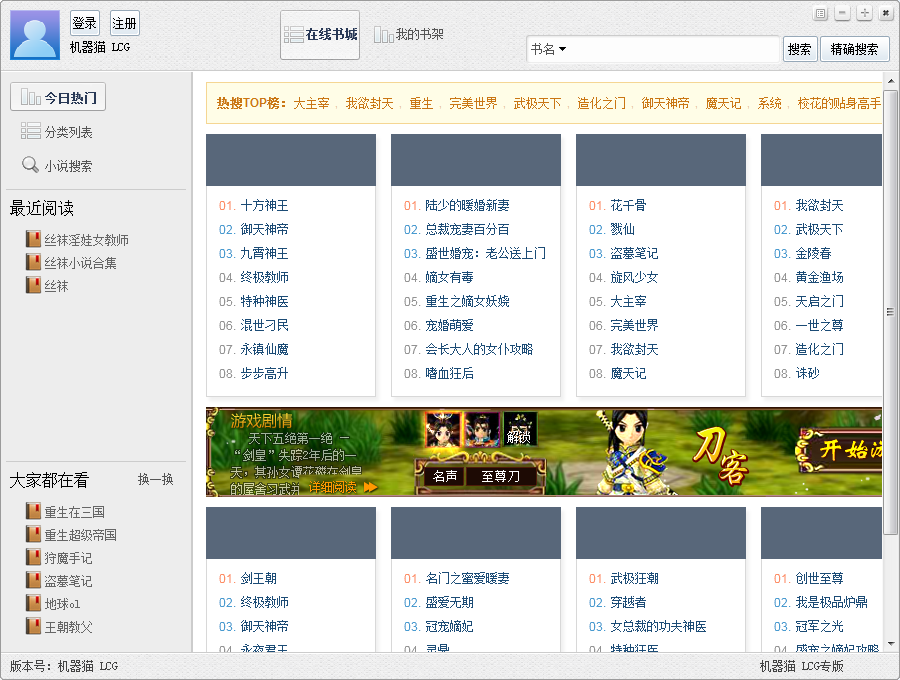Open book 剑王朝
900x680 pixels.
click(258, 578)
